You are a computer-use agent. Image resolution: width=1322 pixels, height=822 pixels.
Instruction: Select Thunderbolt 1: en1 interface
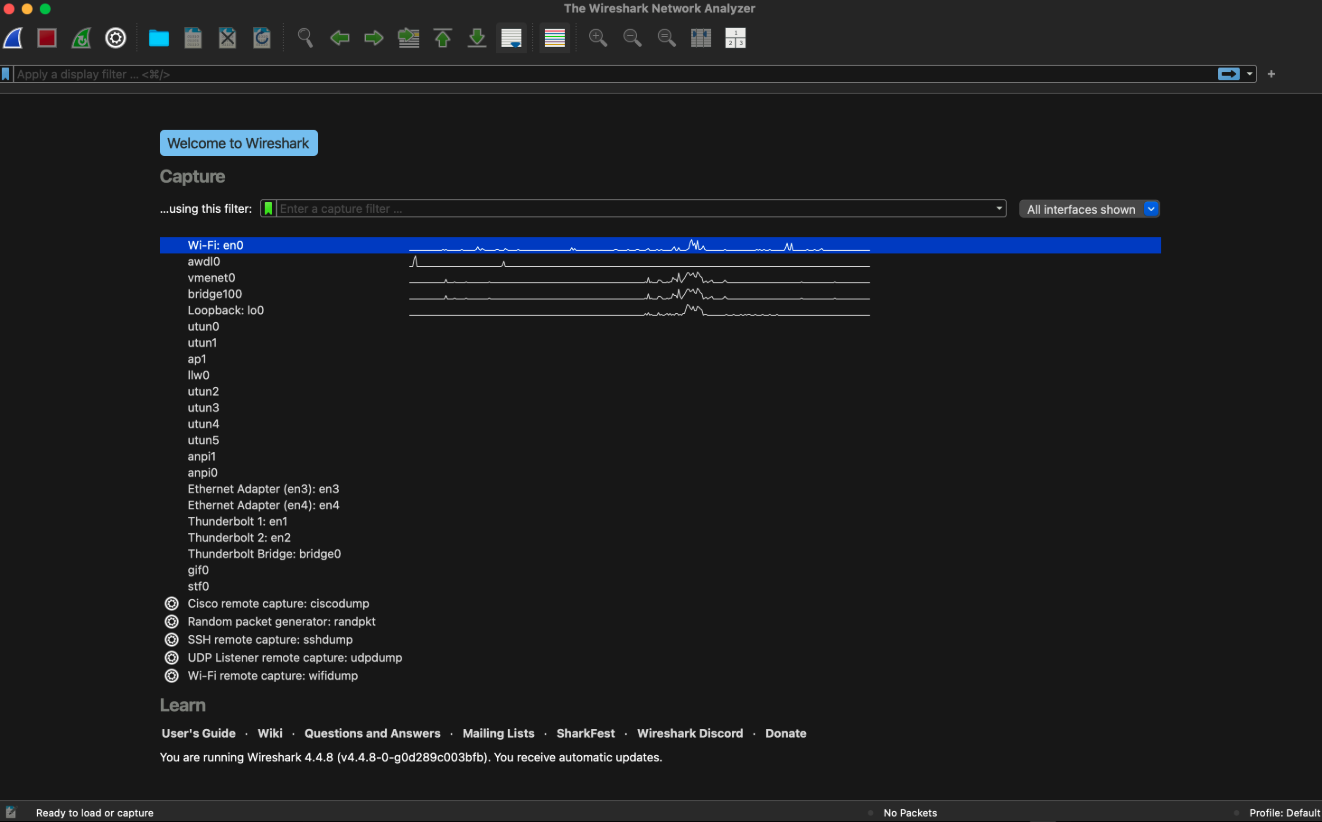point(660,521)
